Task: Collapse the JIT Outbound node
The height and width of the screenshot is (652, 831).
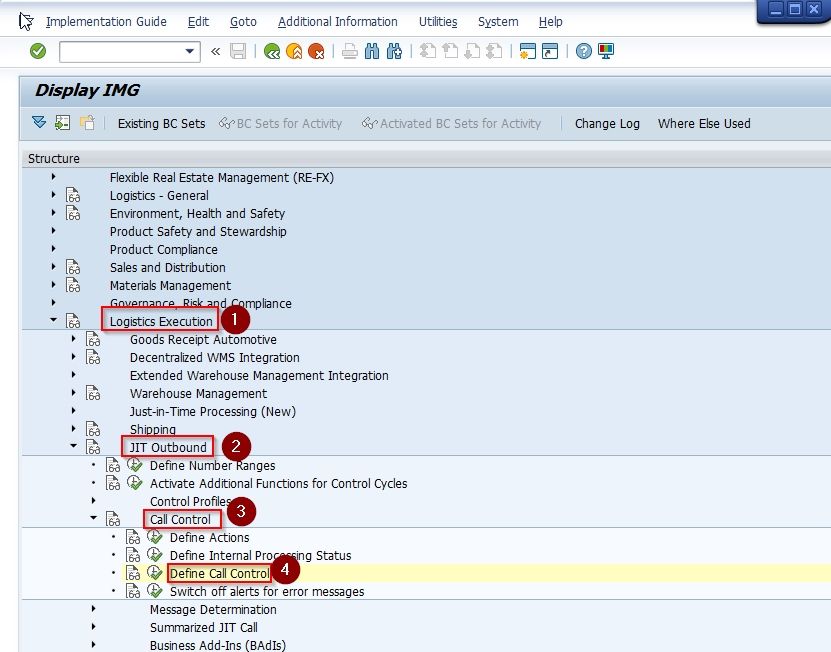Action: pos(74,446)
